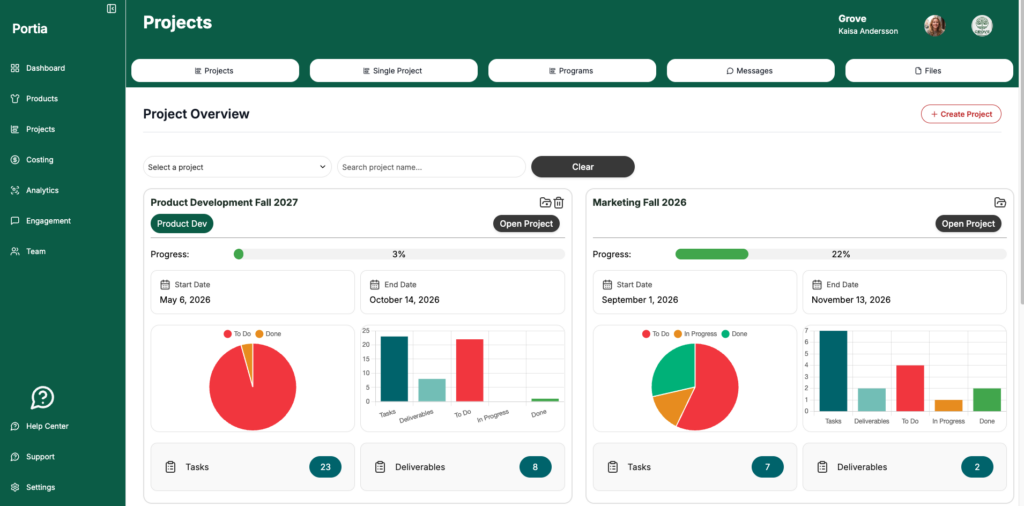Open Settings in the sidebar
The width and height of the screenshot is (1024, 506).
pos(33,487)
